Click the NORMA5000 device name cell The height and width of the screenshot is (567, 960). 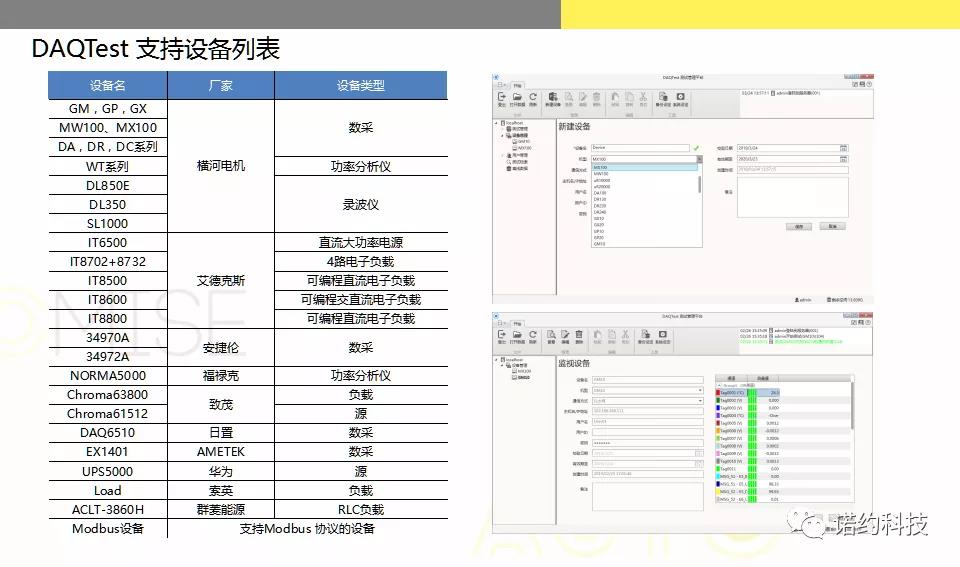coord(108,375)
